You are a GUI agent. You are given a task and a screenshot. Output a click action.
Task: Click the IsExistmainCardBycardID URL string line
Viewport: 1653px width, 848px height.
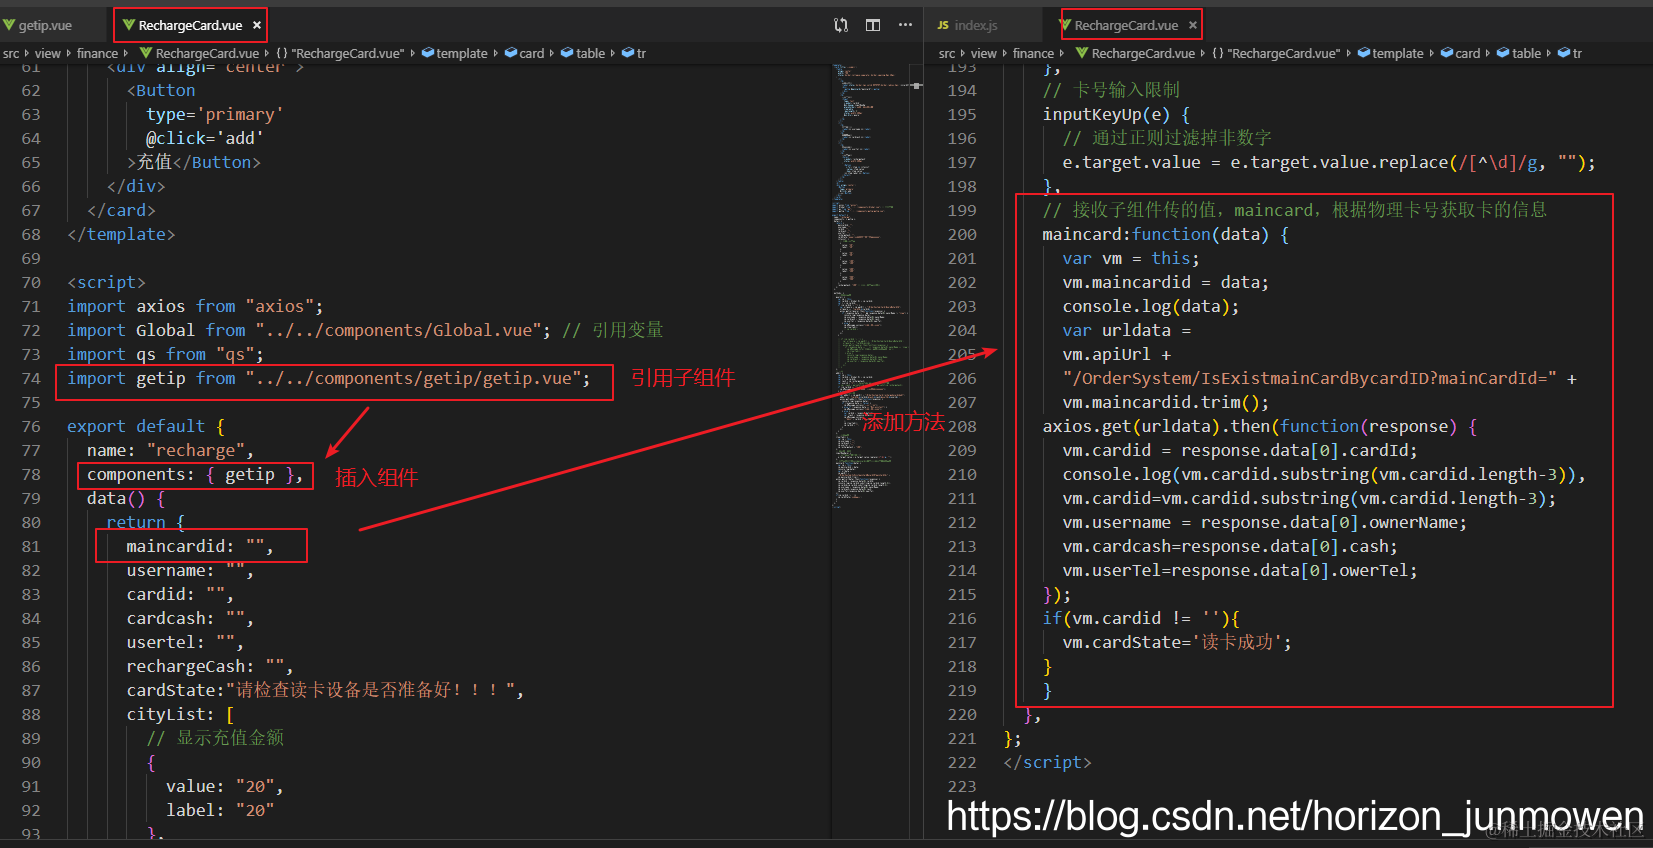[x=1319, y=378]
